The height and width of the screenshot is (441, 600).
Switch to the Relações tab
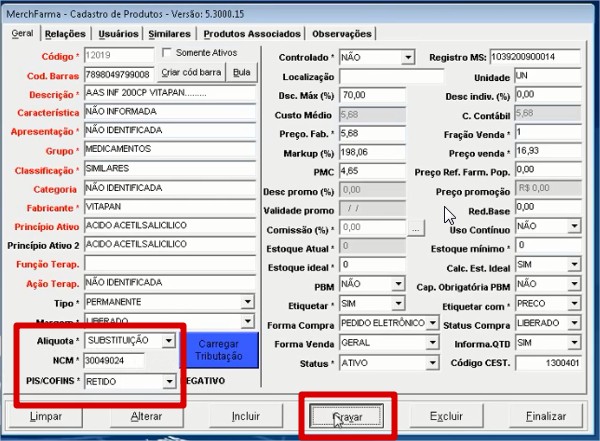click(65, 34)
